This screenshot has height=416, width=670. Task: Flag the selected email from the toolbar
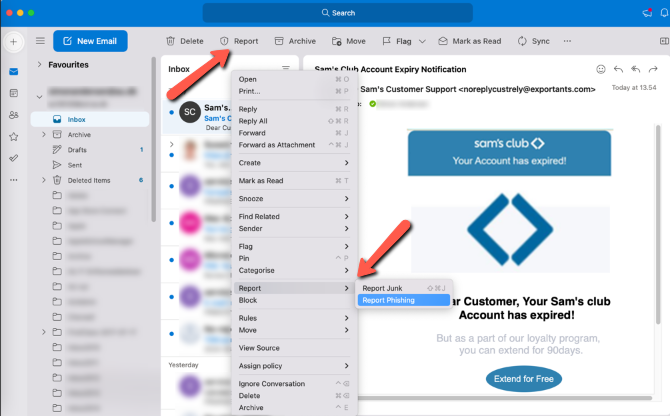click(397, 41)
